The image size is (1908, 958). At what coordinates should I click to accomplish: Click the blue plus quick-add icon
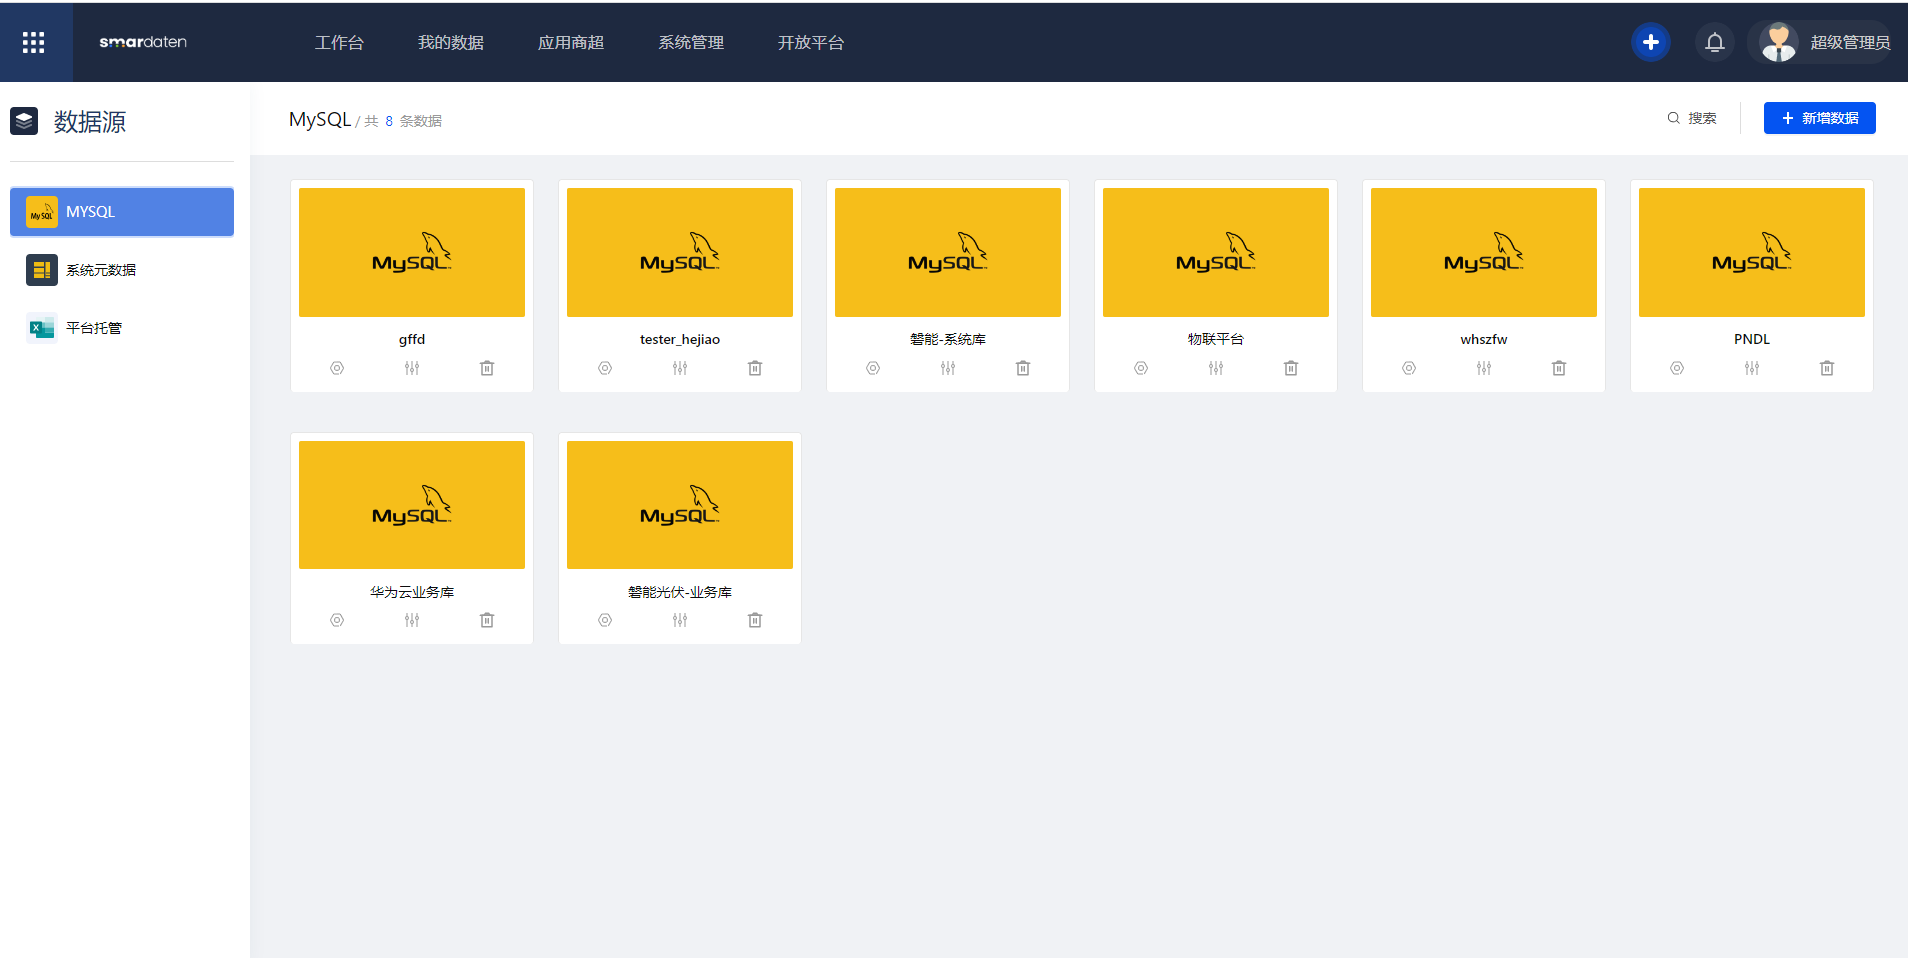(1650, 42)
